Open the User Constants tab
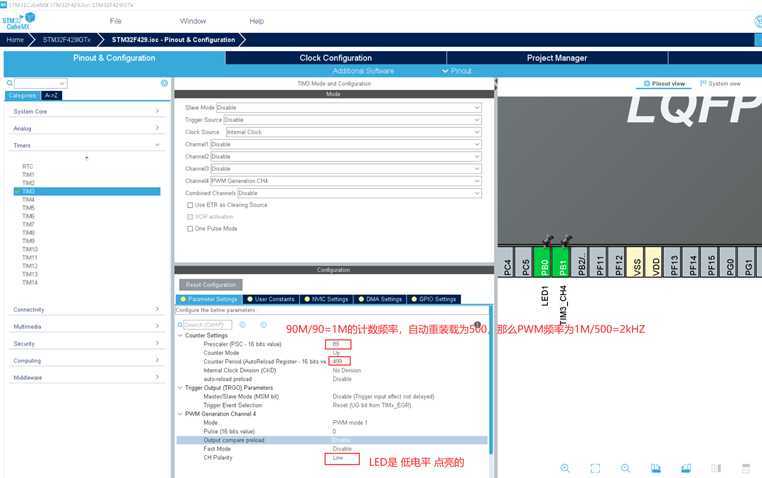Image resolution: width=762 pixels, height=478 pixels. pos(271,299)
